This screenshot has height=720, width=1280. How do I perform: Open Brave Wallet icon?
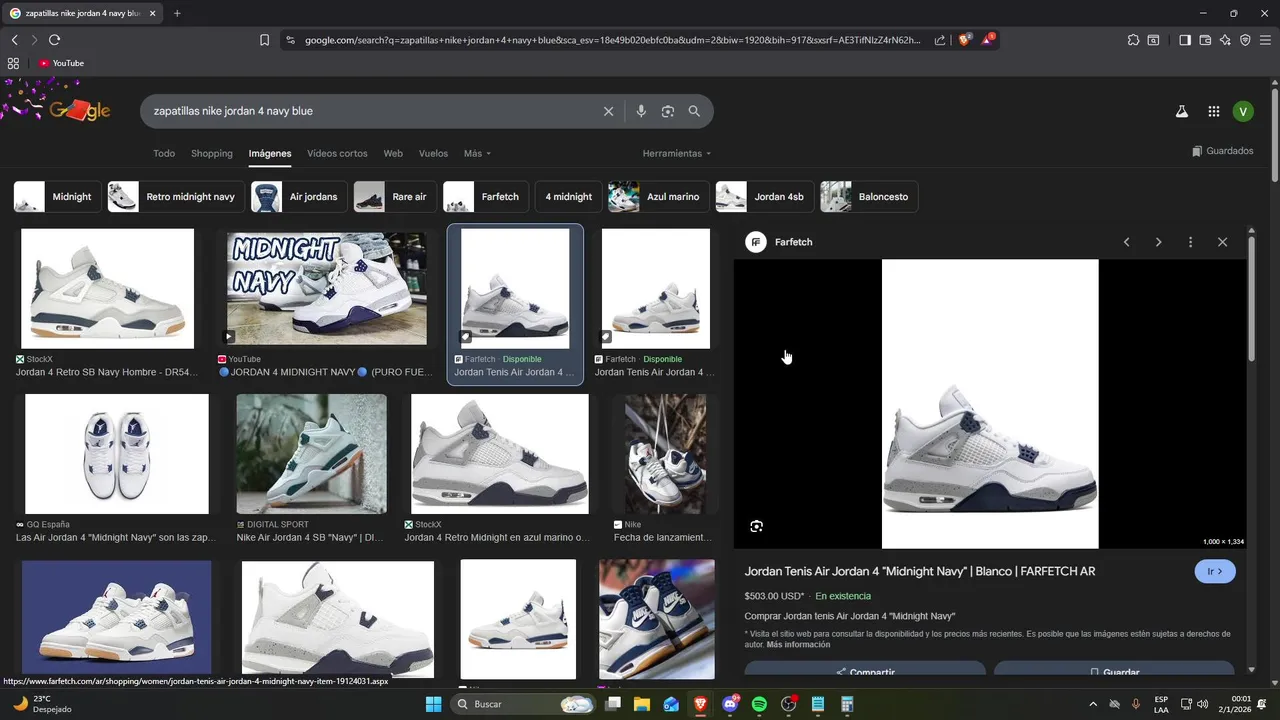click(x=1205, y=40)
